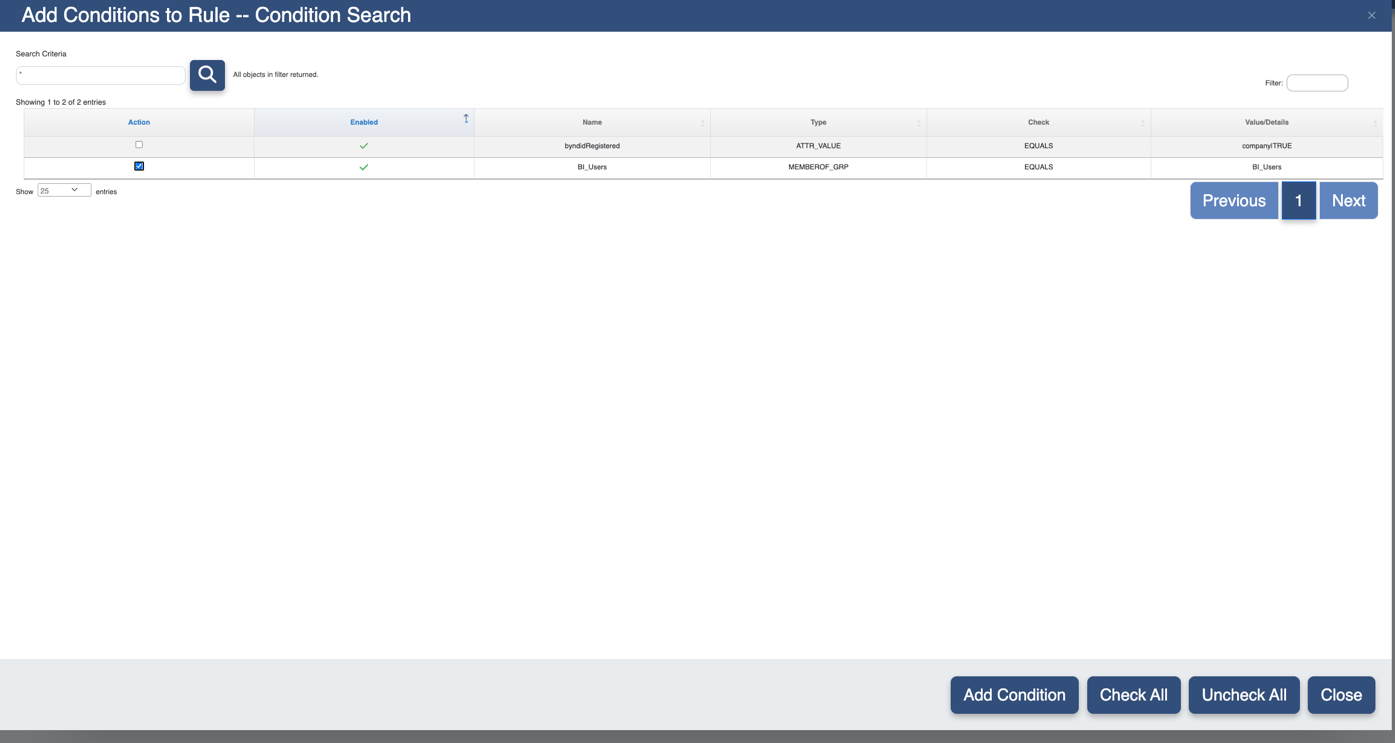Screen dimensions: 1395x743
Task: Click the ATTR_VALUE type cell
Action: click(818, 146)
